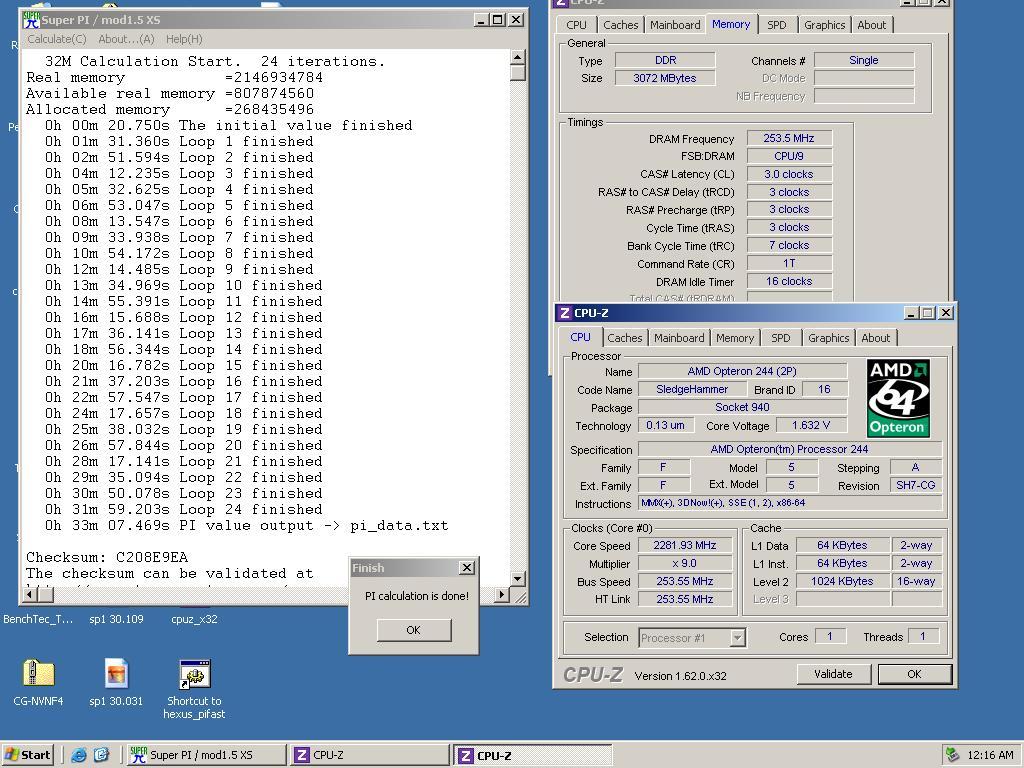Image resolution: width=1024 pixels, height=768 pixels.
Task: Select Mainboard tab in back CPU-Z window
Action: pyautogui.click(x=675, y=25)
